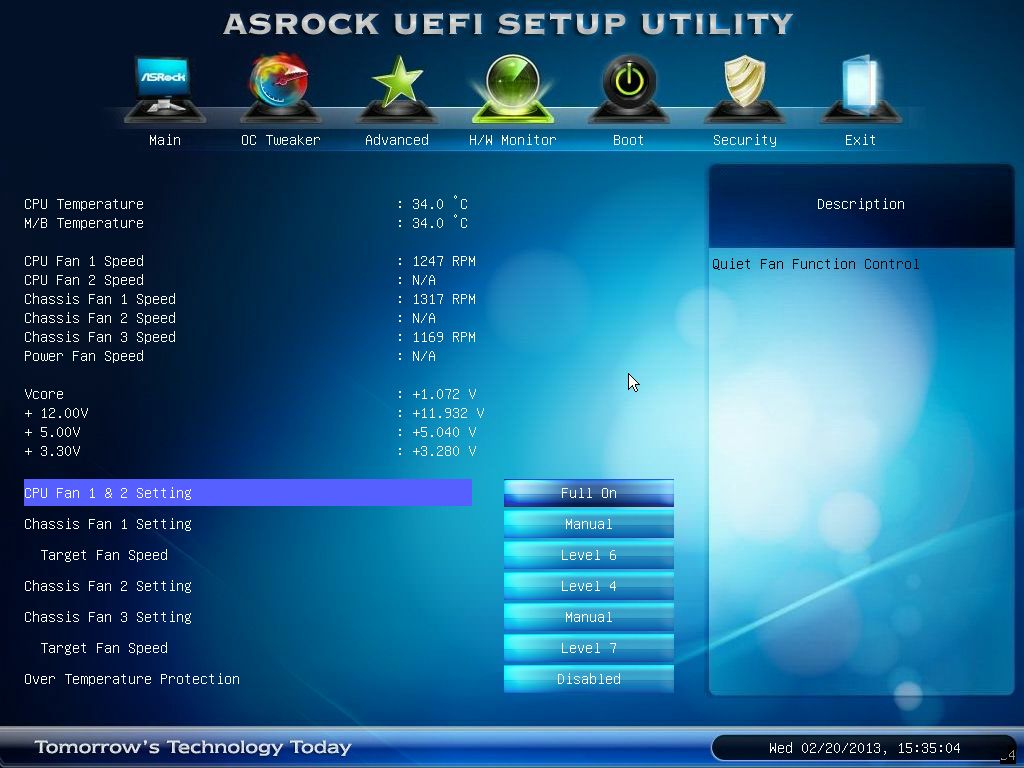
Task: Click the green star Advanced icon
Action: click(396, 88)
